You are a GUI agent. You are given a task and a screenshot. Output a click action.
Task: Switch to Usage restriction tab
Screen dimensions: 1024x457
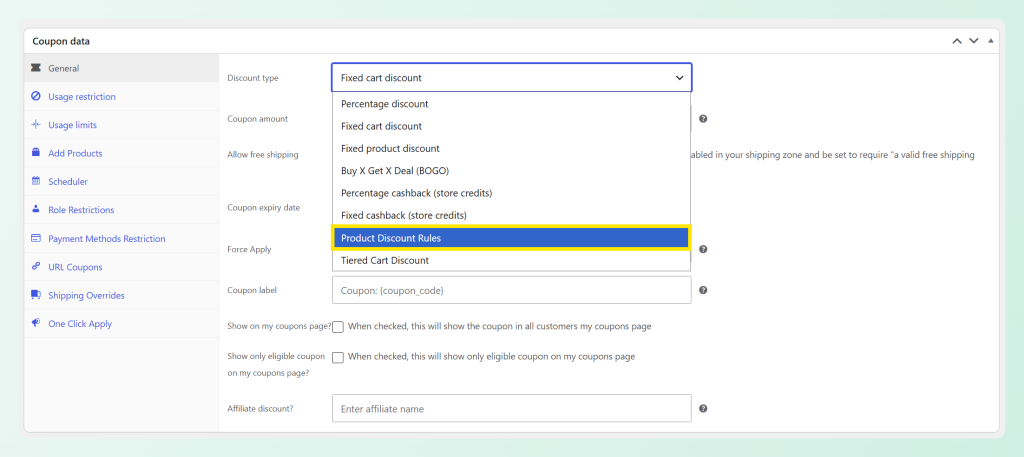[x=121, y=97]
